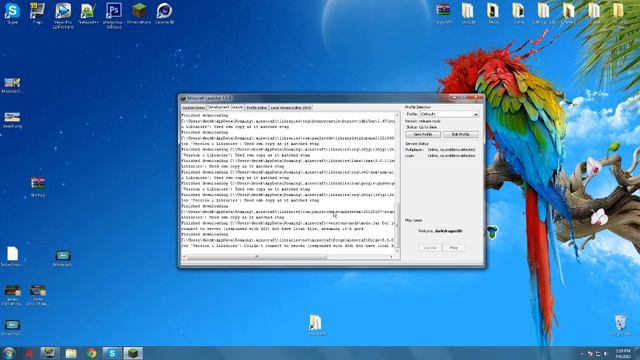
Task: Open the Local Version Editor tab
Action: 291,108
